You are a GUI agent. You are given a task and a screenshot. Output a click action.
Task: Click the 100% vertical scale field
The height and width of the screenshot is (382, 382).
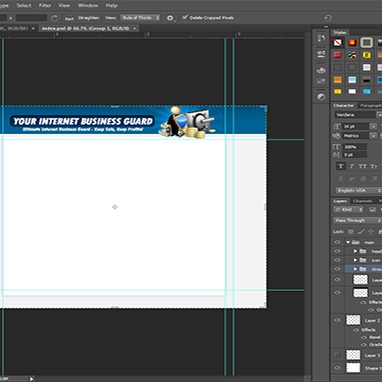[354, 147]
